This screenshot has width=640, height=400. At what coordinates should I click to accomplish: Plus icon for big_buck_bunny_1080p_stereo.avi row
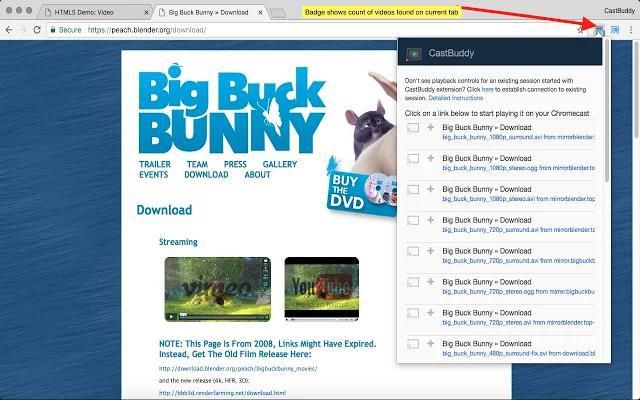[431, 189]
